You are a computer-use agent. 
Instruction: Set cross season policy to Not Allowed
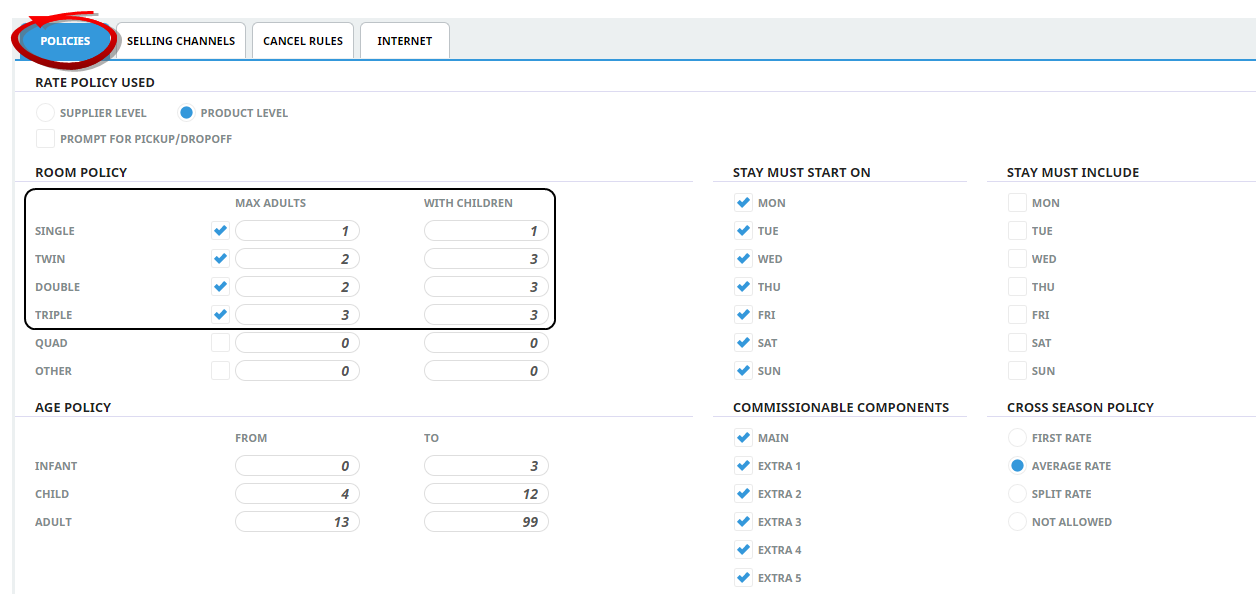click(x=1017, y=522)
